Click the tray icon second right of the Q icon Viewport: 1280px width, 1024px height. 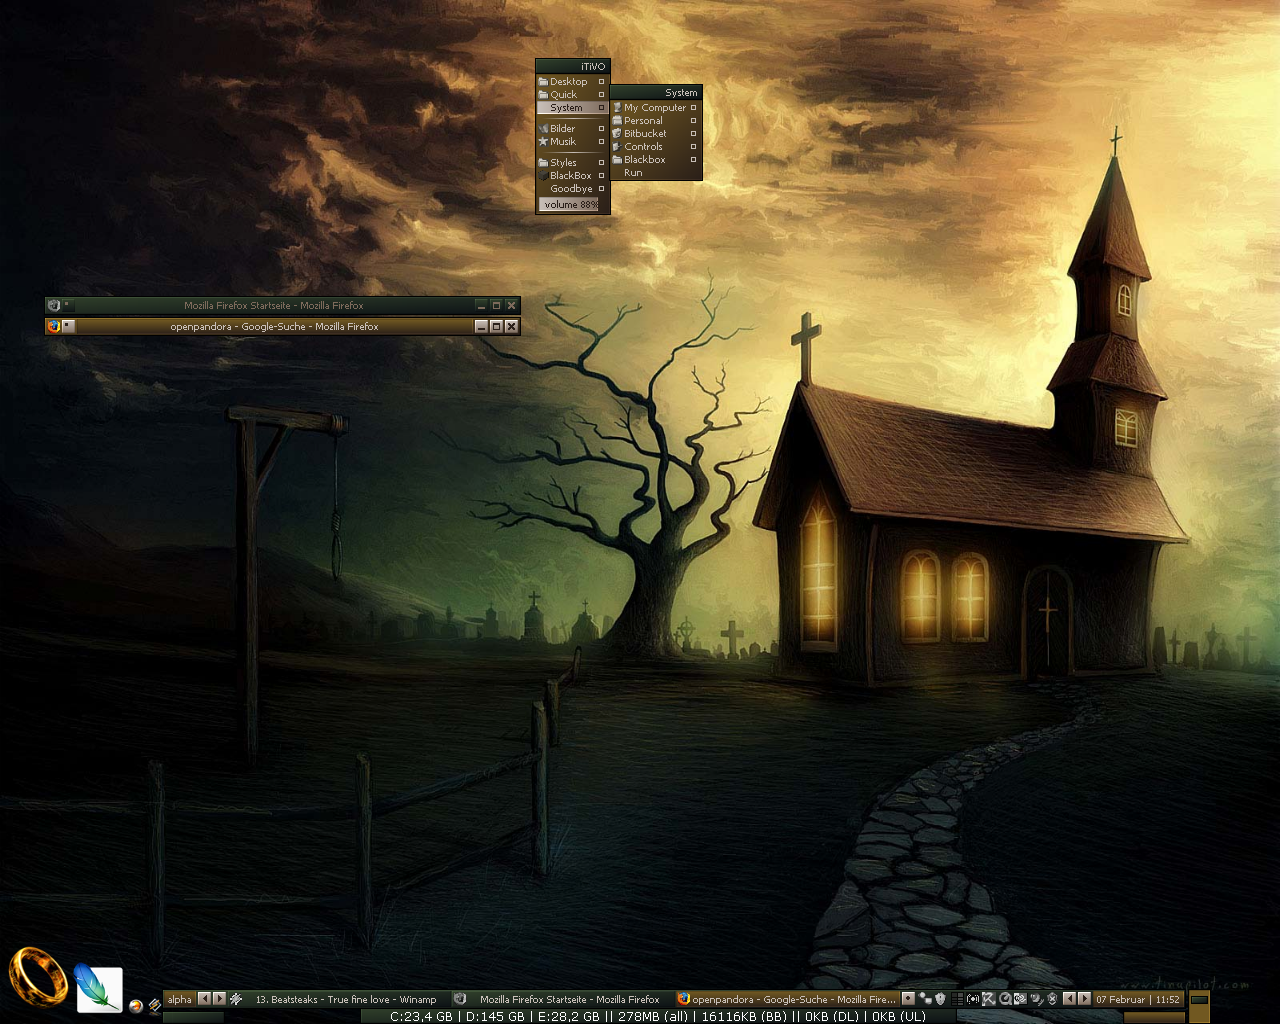point(1036,999)
